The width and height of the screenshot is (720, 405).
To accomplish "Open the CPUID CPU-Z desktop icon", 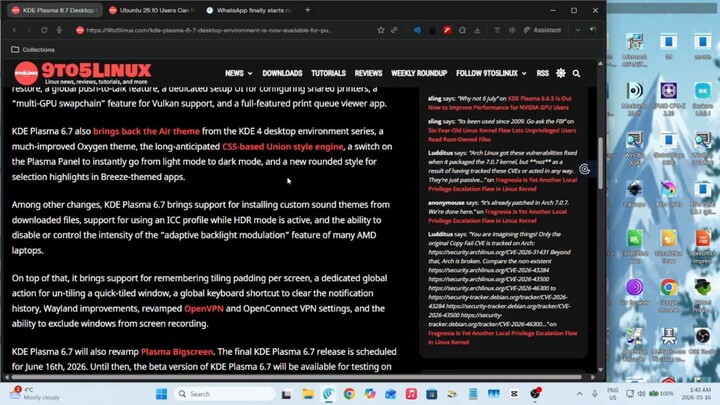I will (669, 98).
